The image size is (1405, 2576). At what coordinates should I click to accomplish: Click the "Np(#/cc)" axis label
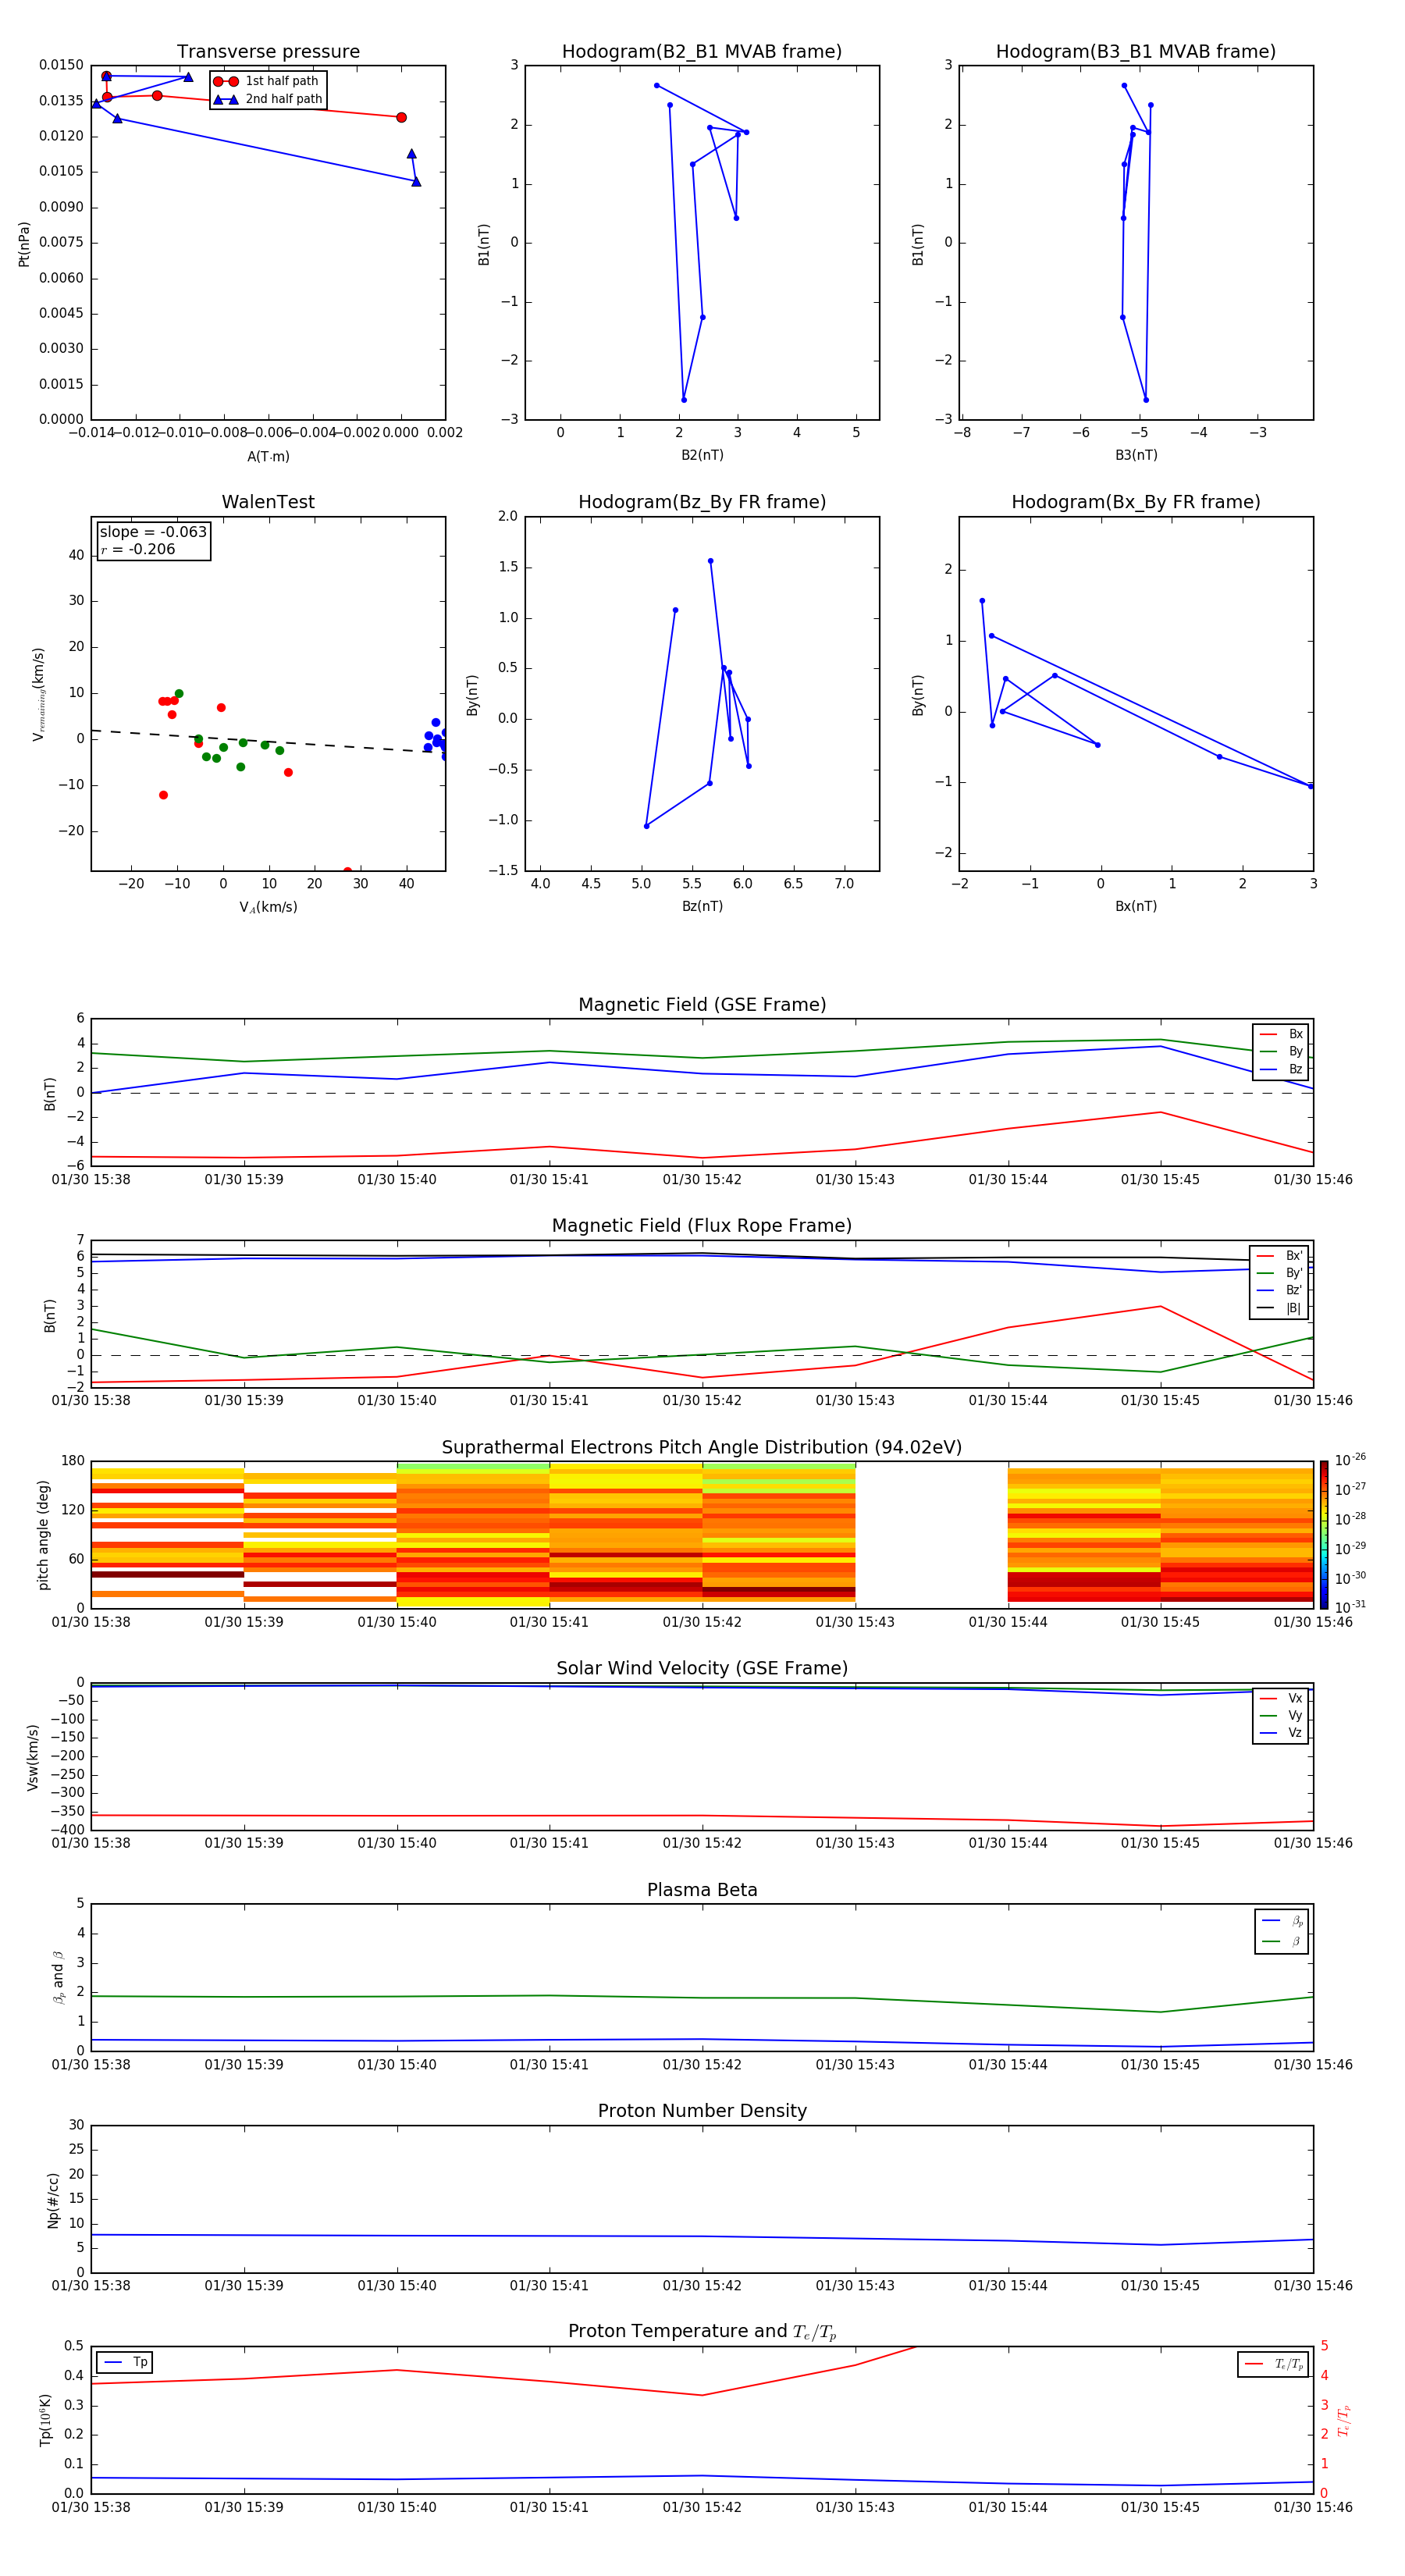53,2200
